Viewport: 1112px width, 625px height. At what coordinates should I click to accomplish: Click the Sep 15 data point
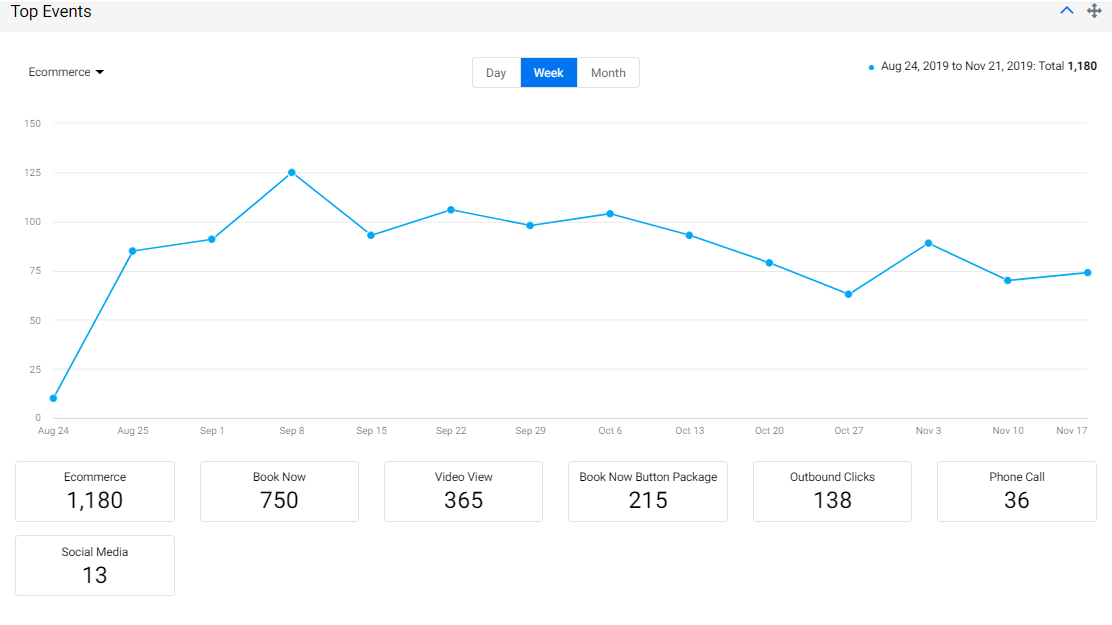click(371, 236)
